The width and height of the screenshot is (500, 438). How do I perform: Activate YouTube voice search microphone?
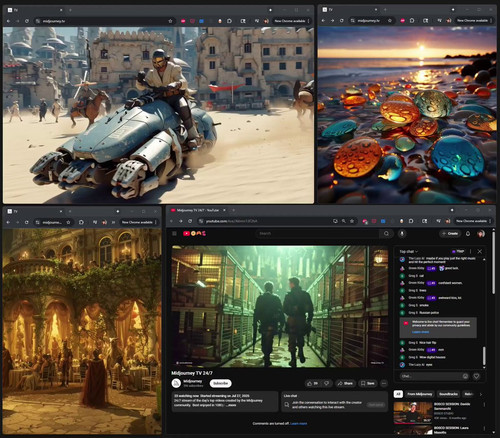click(x=402, y=234)
